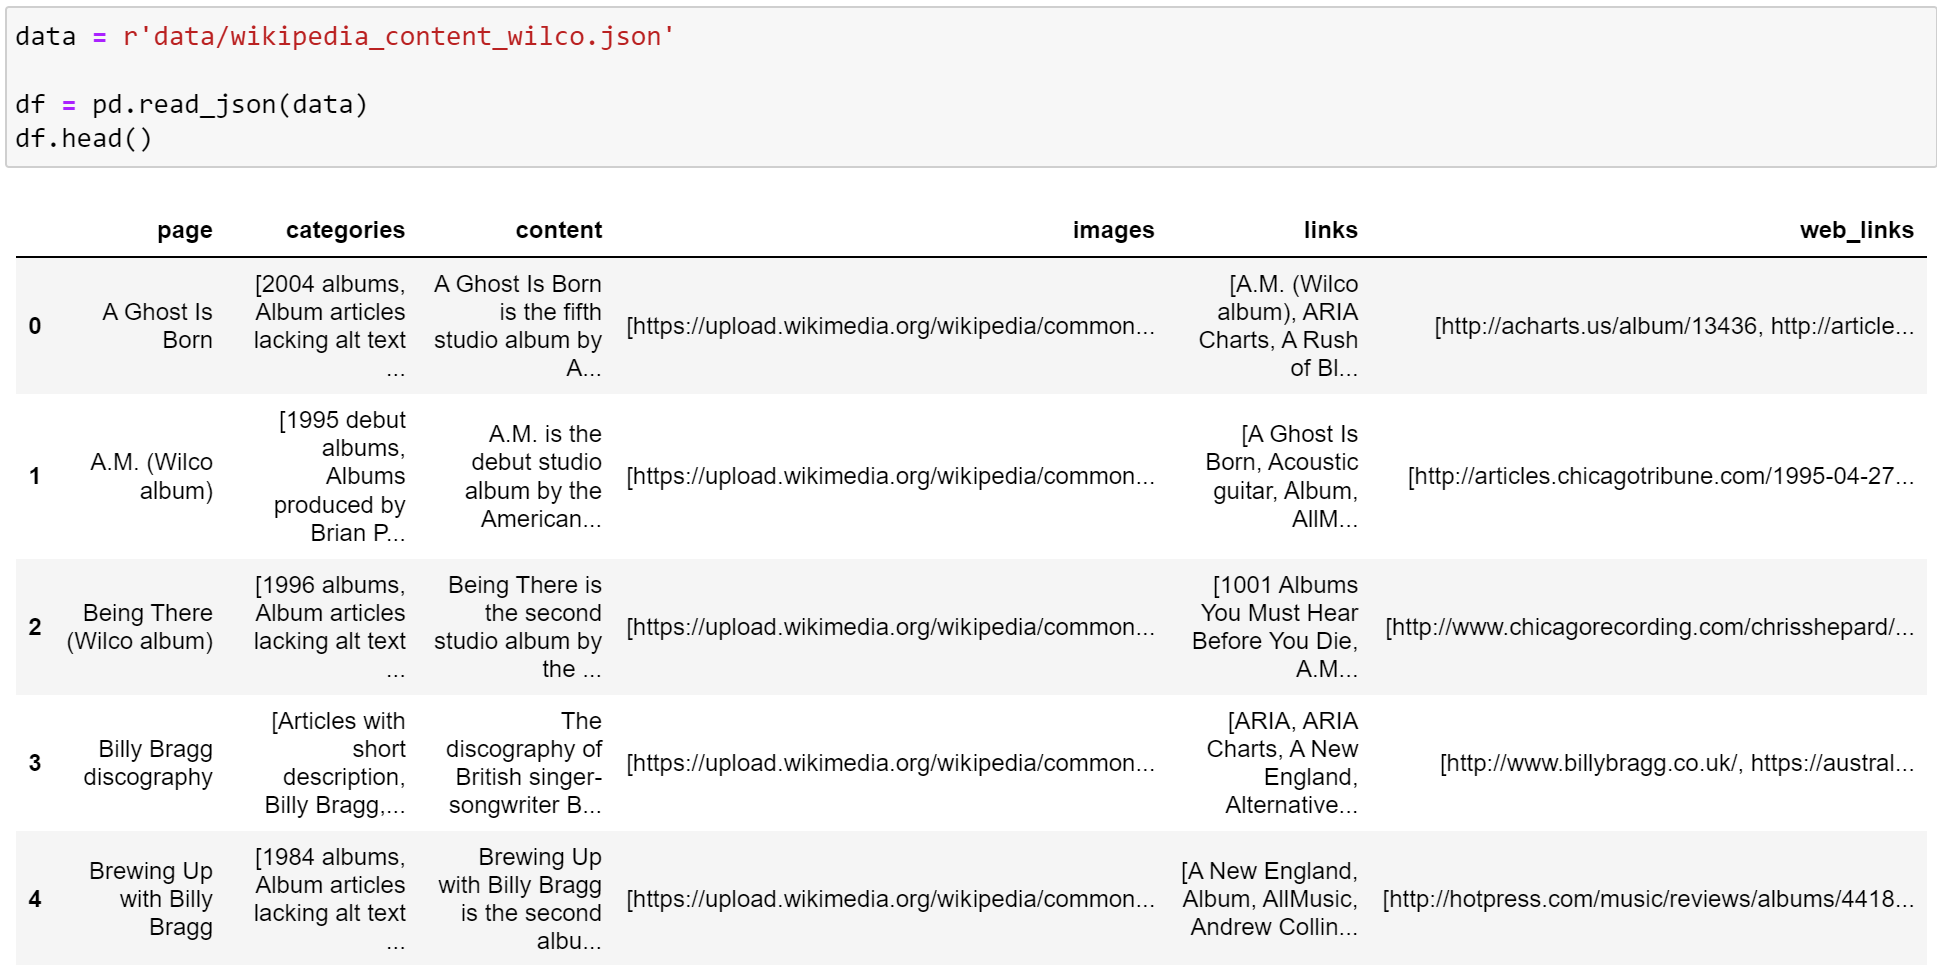Click the 'Being There (Wilco album)' page cell
The image size is (1938, 966).
(140, 627)
